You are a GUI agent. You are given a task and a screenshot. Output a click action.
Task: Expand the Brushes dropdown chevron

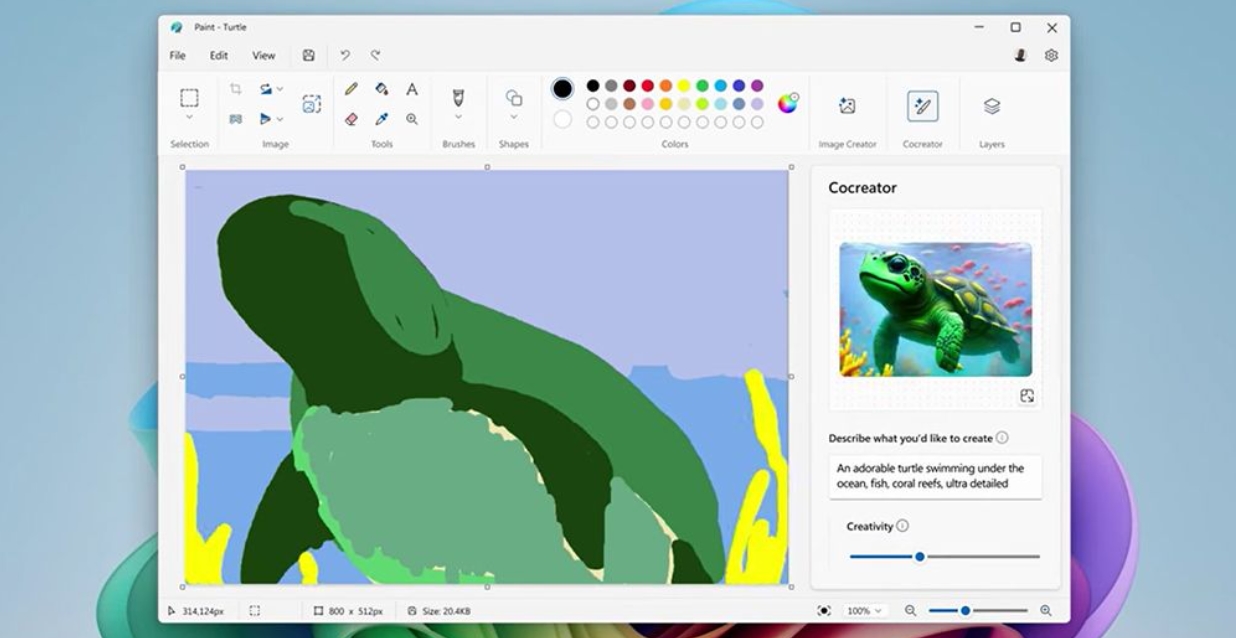(x=458, y=118)
